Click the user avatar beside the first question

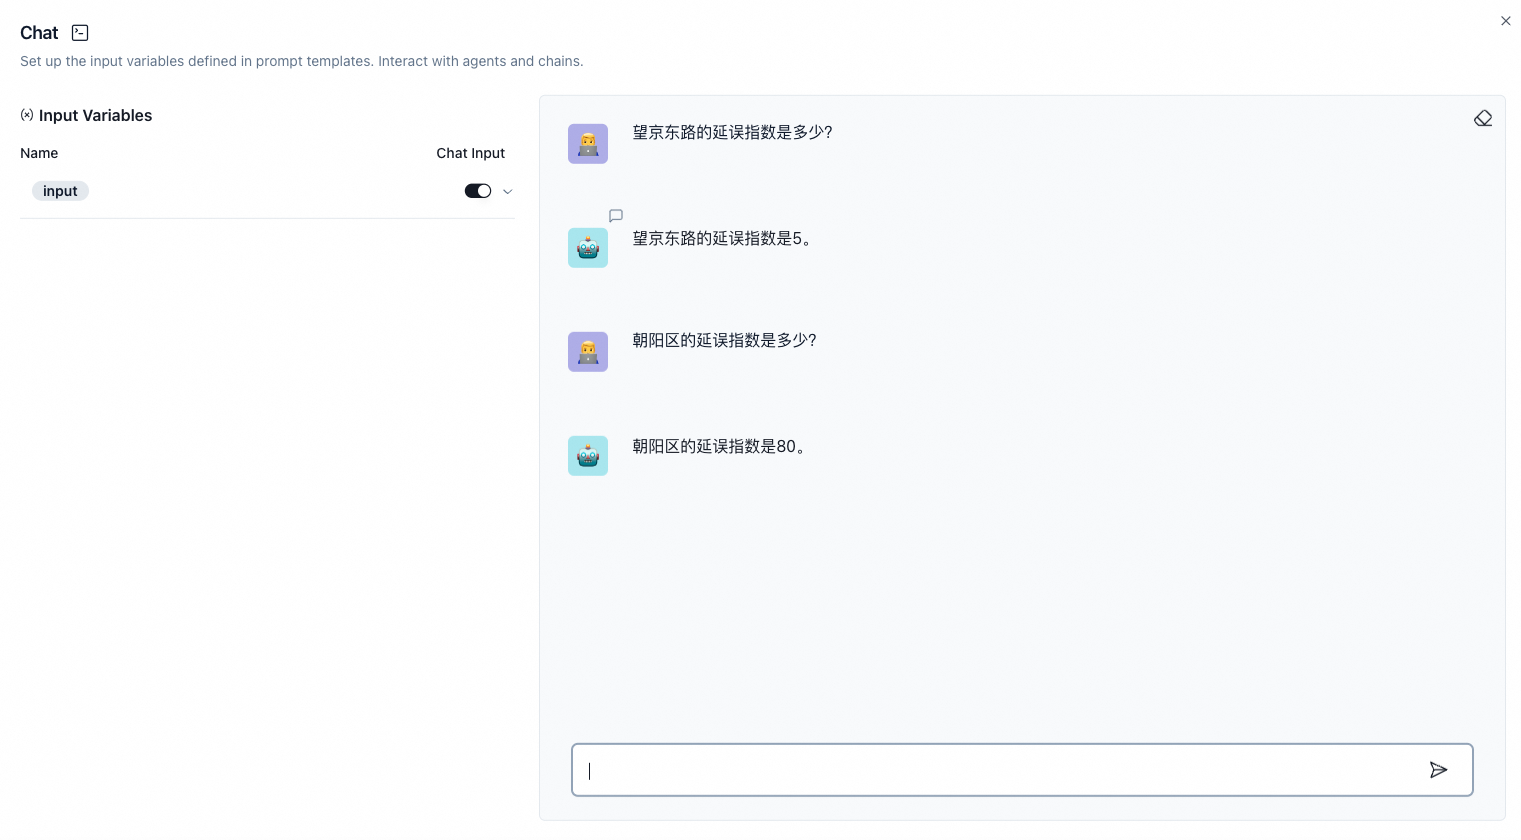coord(587,143)
